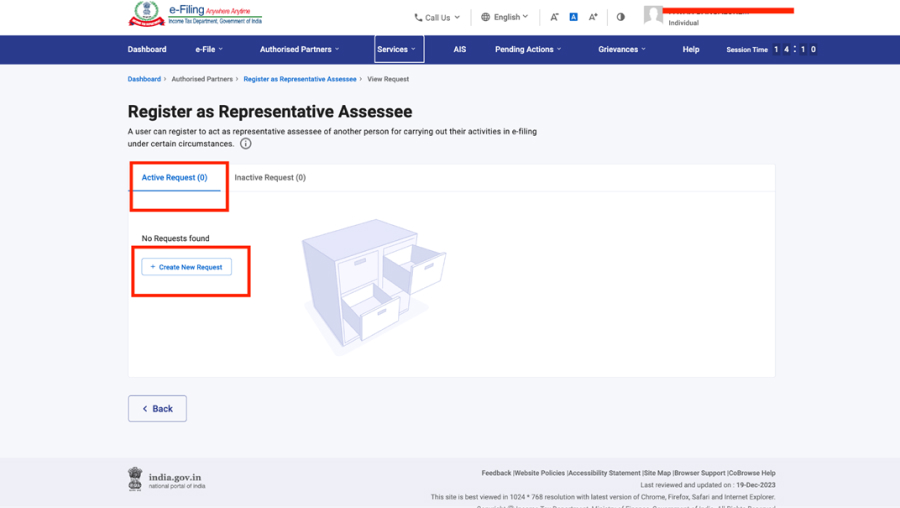Open the AIS menu item
900x508 pixels.
click(x=460, y=49)
